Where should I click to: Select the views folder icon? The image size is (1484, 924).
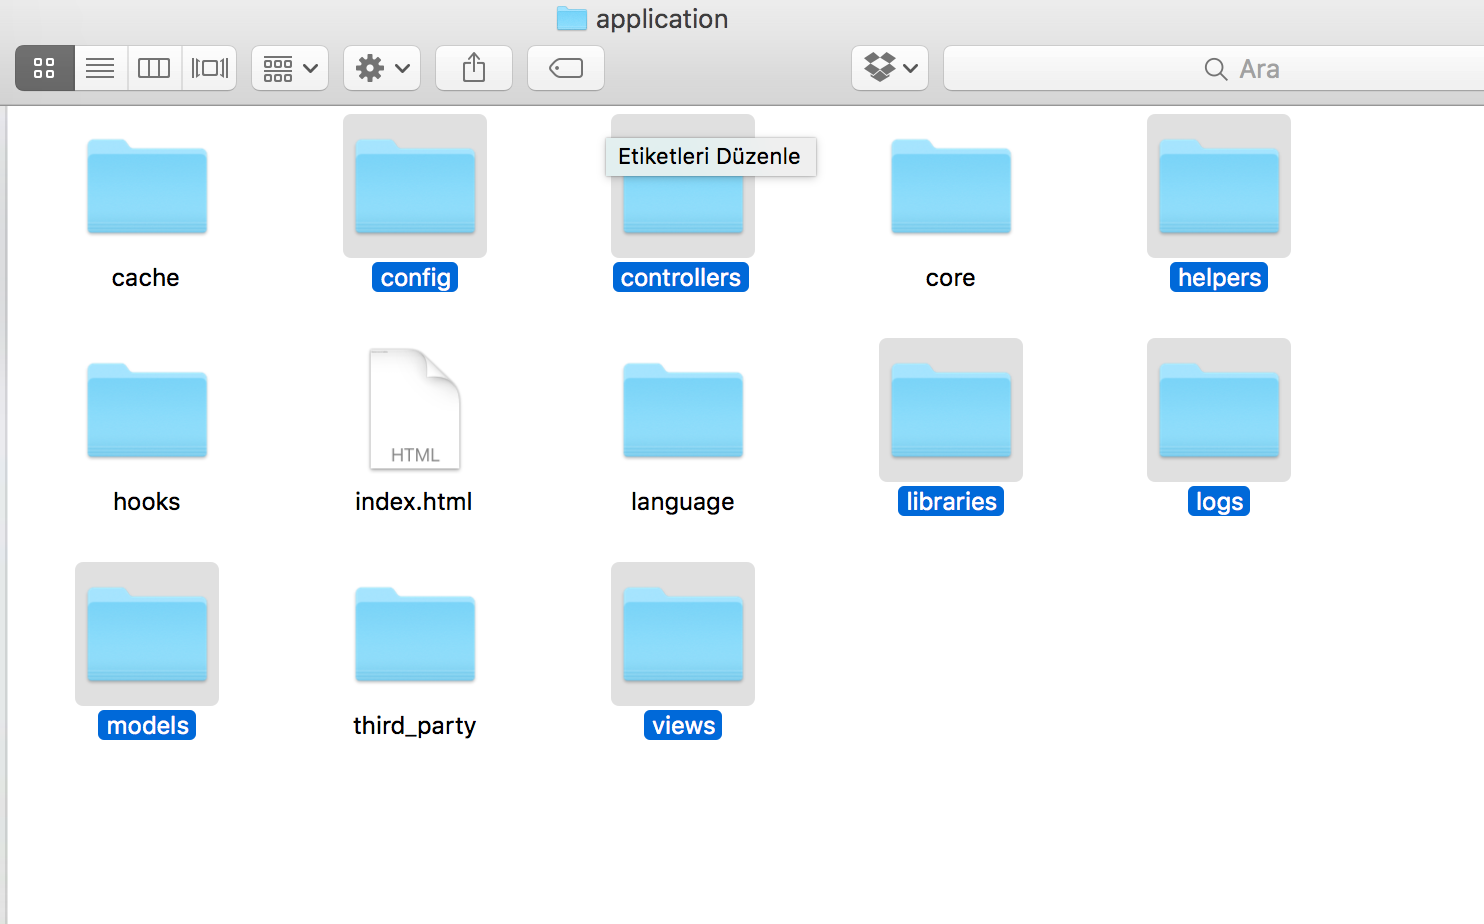683,635
